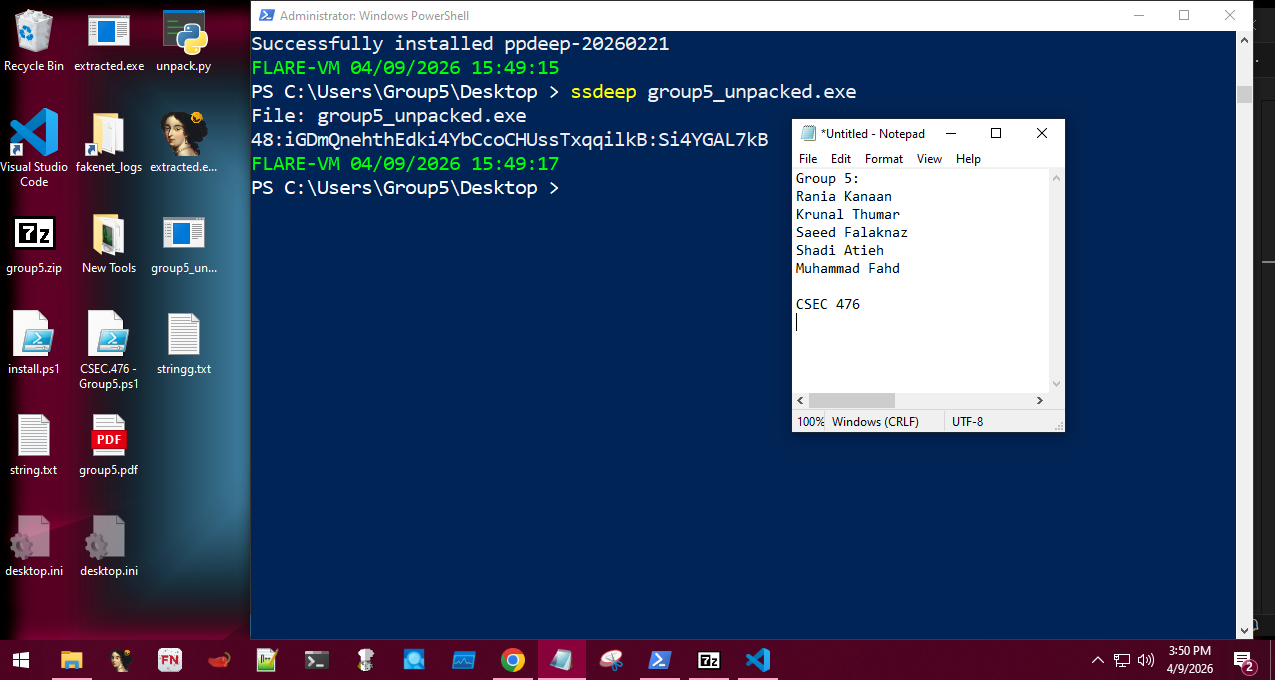Click Notepad vertical scrollbar down arrow

pos(1056,384)
